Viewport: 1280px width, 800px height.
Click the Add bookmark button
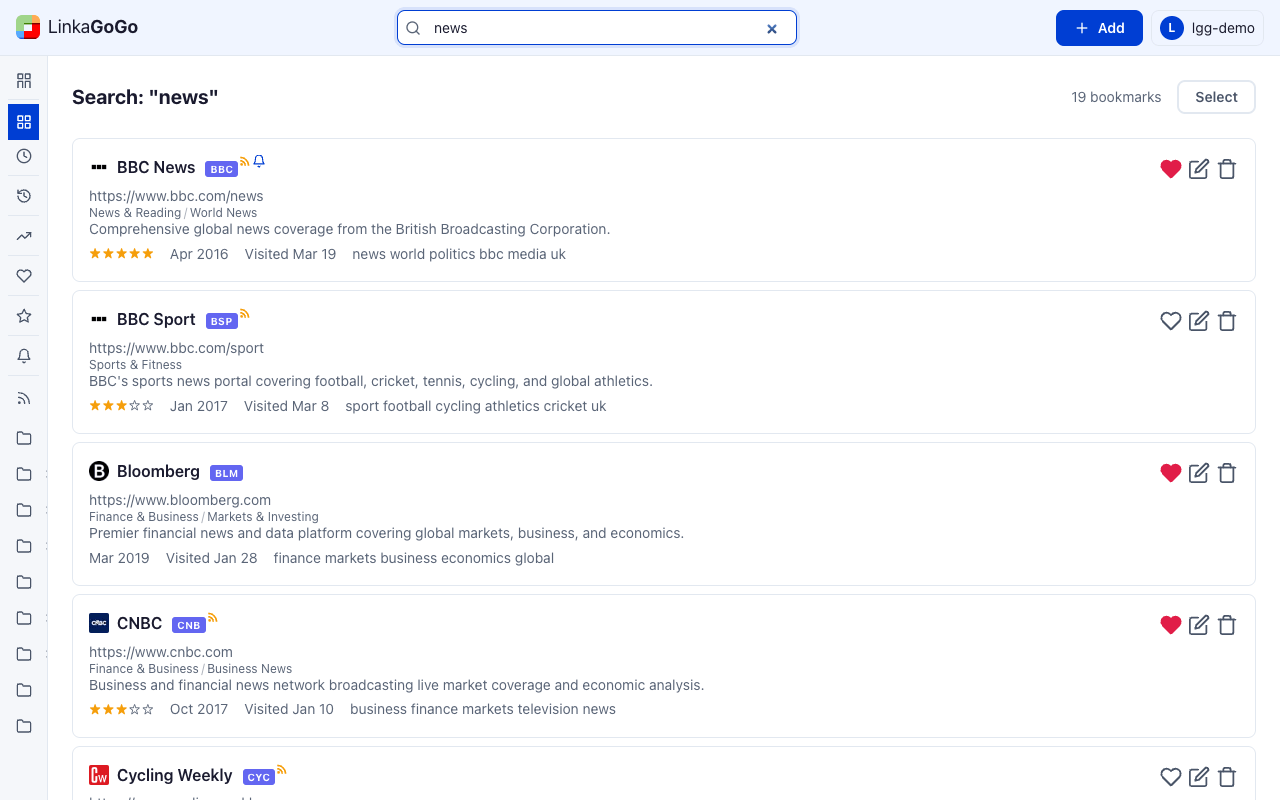click(1099, 28)
